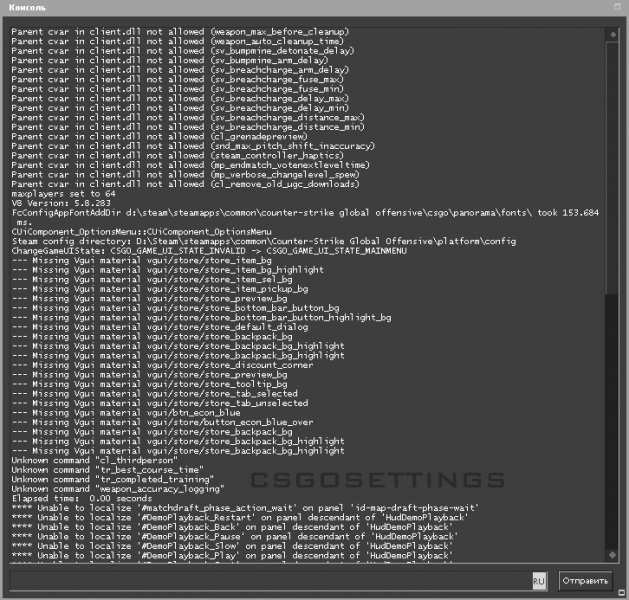The width and height of the screenshot is (629, 600).
Task: Click the #DemoPlayback_Slow localize line
Action: click(232, 546)
